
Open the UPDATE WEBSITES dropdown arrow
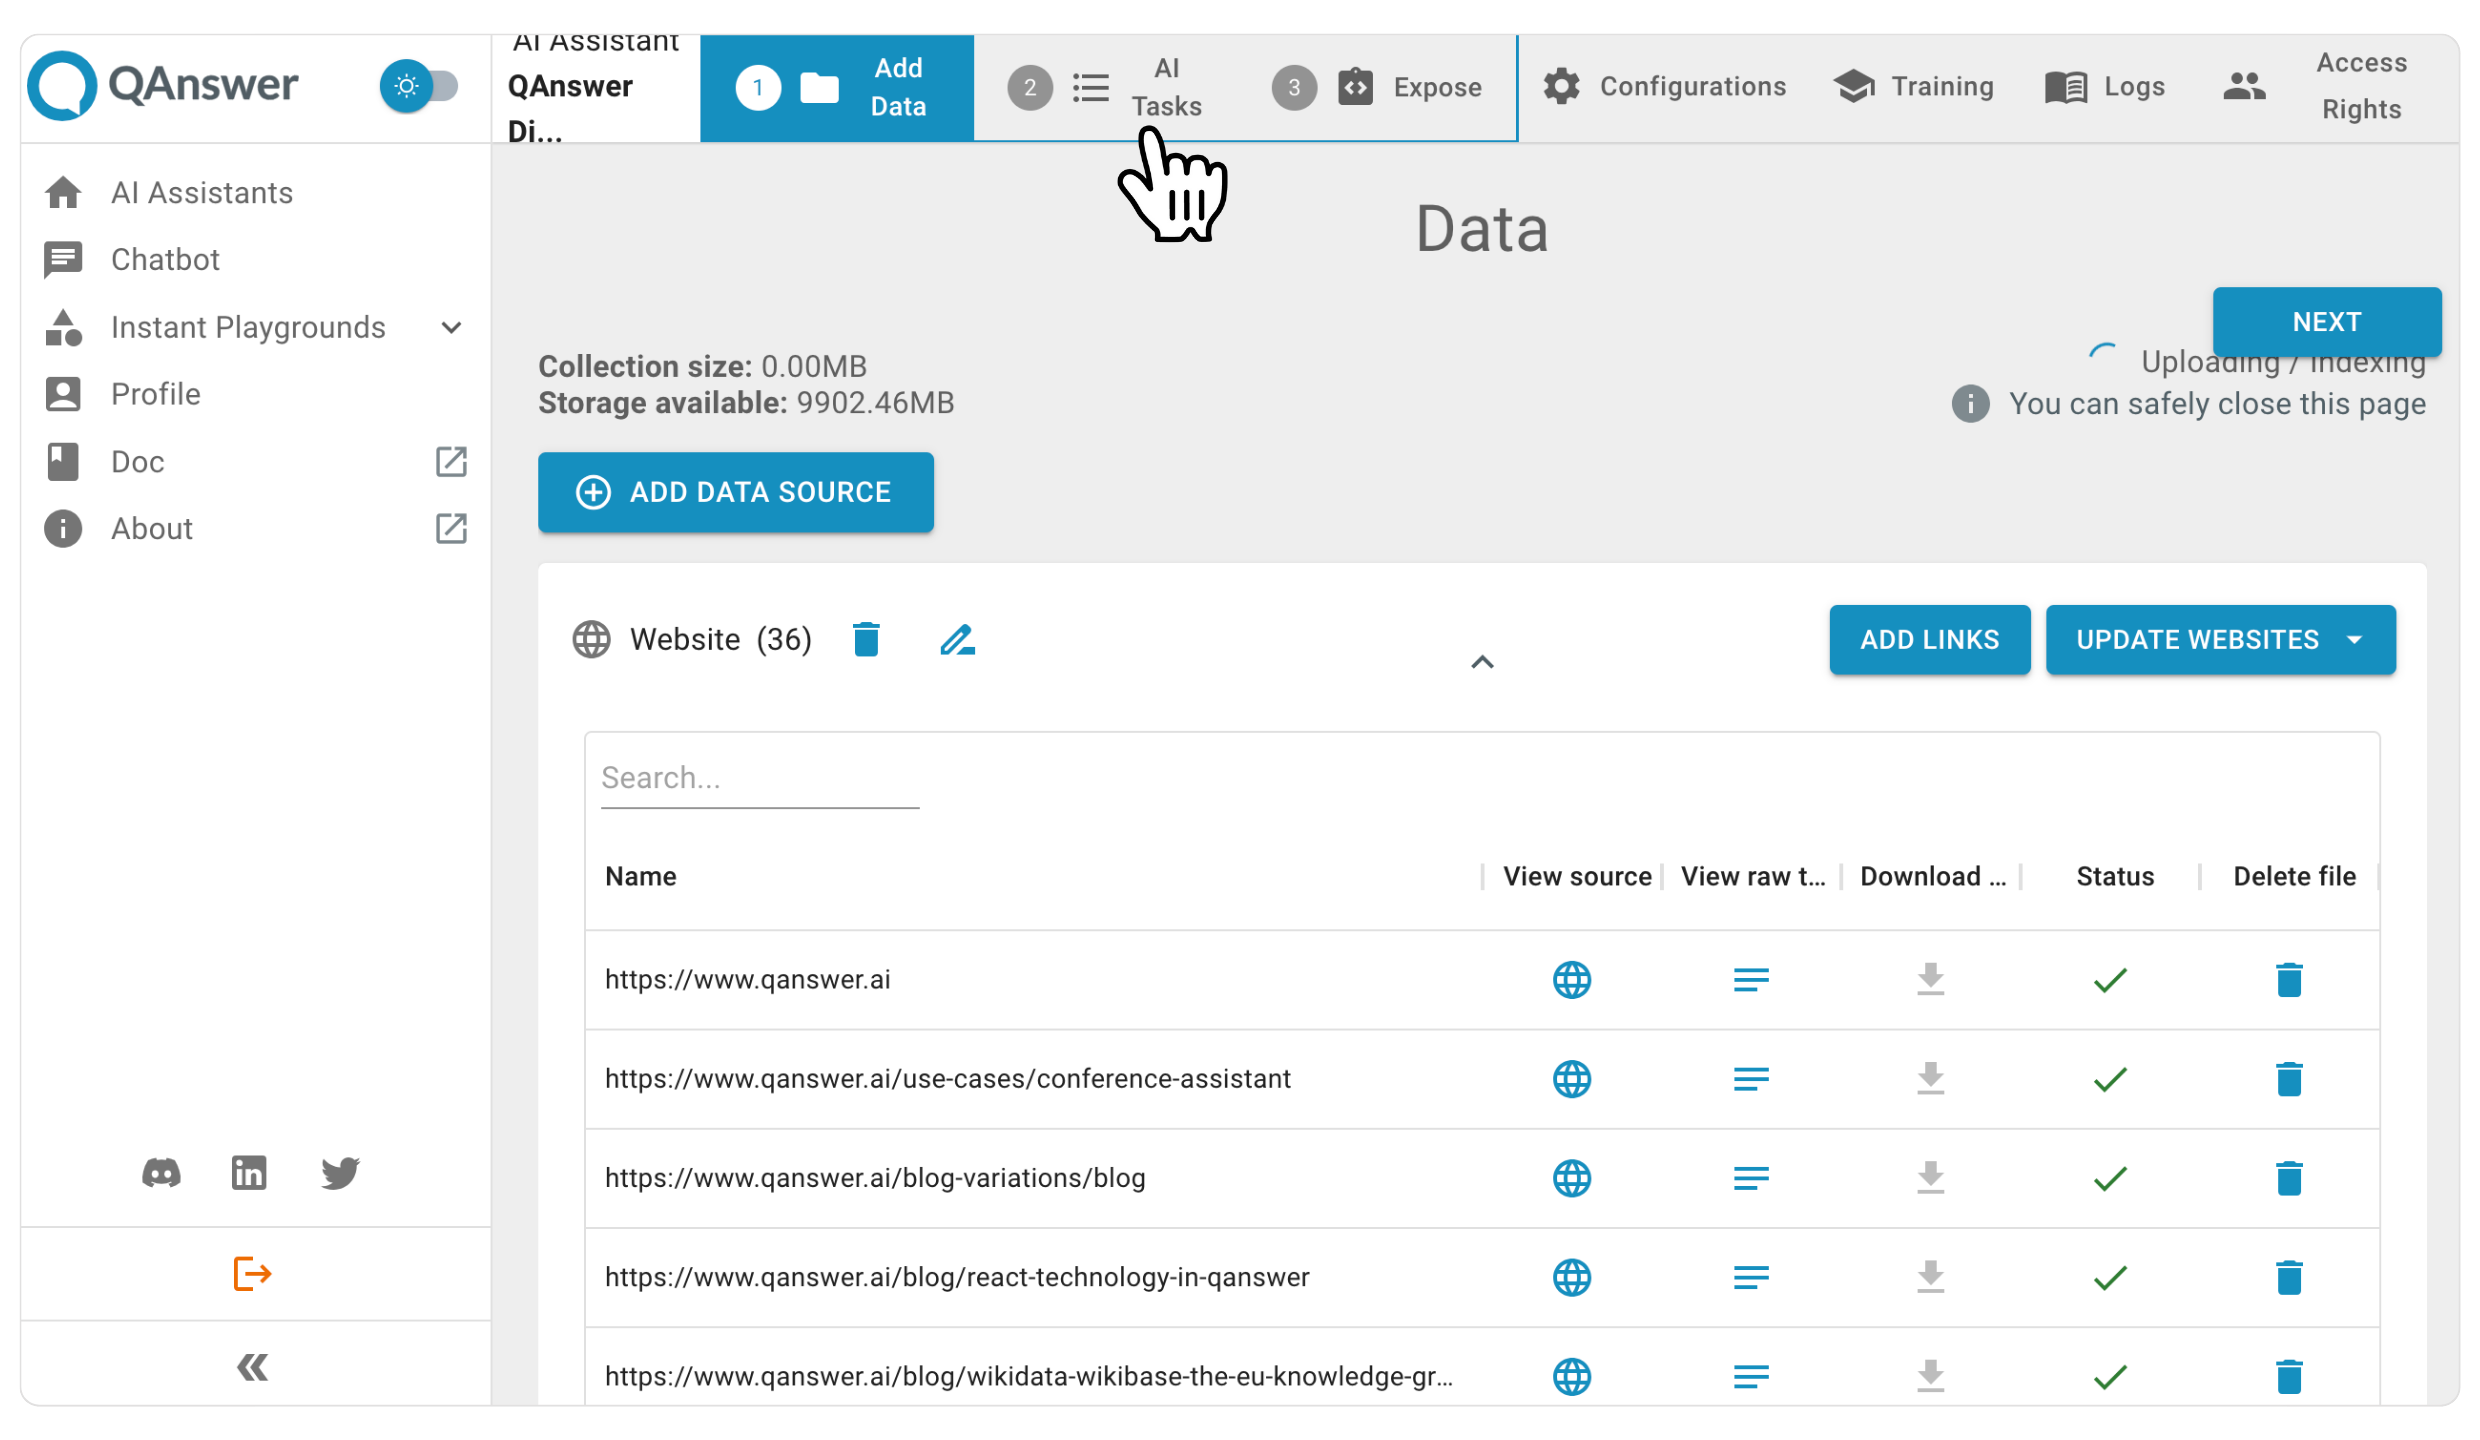point(2355,639)
